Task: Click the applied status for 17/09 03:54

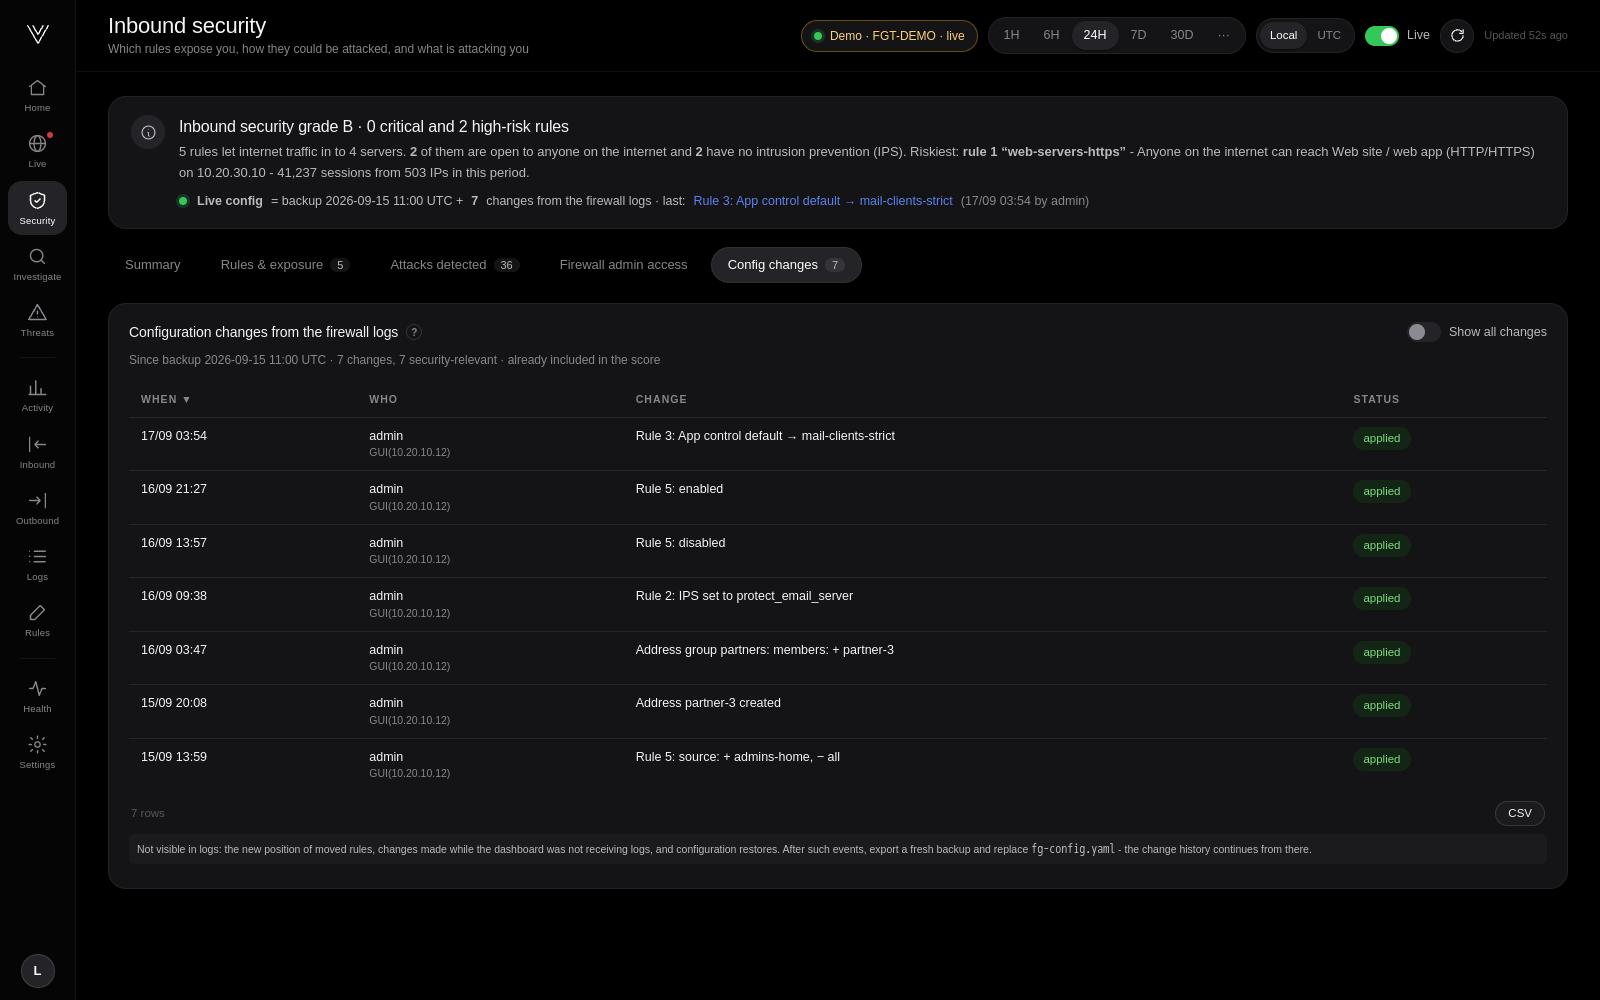Action: (x=1382, y=439)
